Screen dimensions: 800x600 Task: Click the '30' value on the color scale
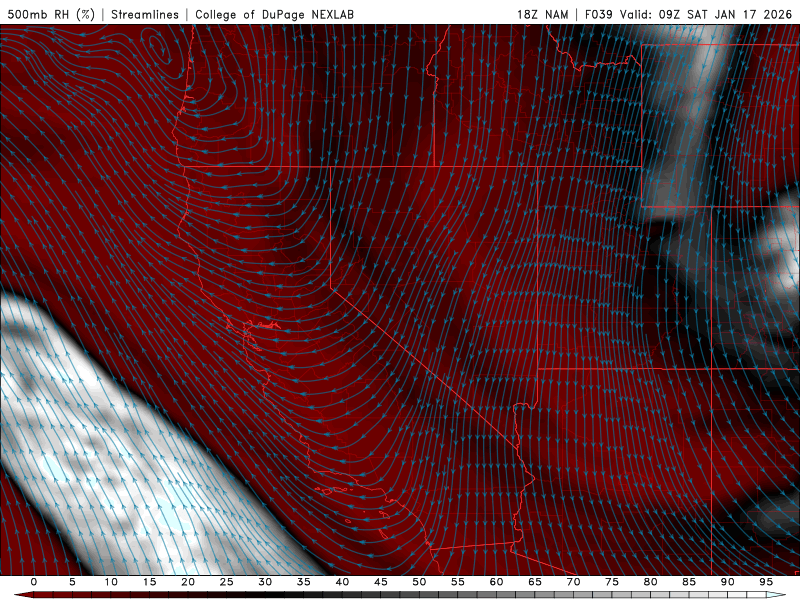pos(265,582)
